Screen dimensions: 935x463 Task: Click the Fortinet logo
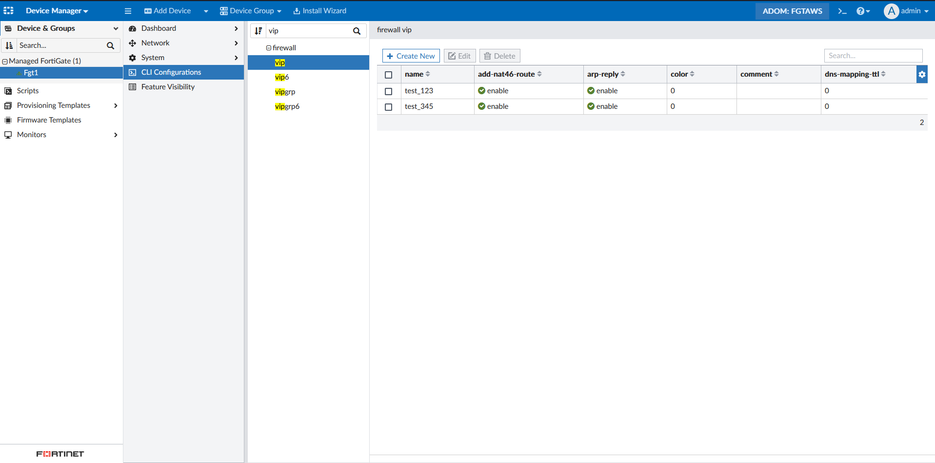(x=60, y=454)
